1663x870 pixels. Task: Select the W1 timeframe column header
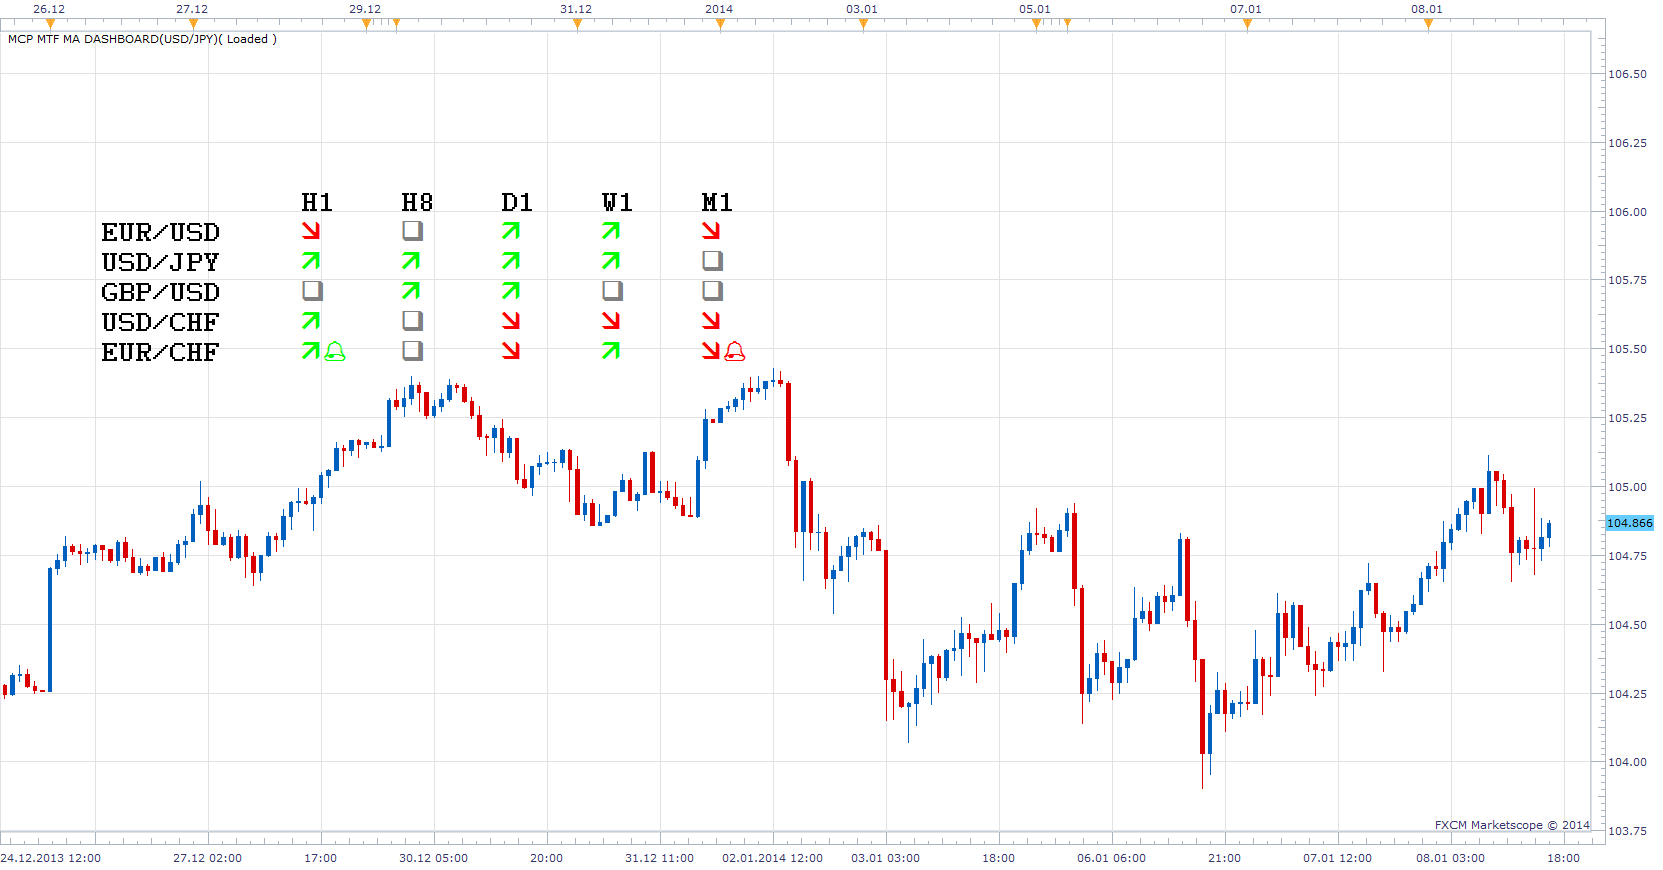(x=617, y=203)
